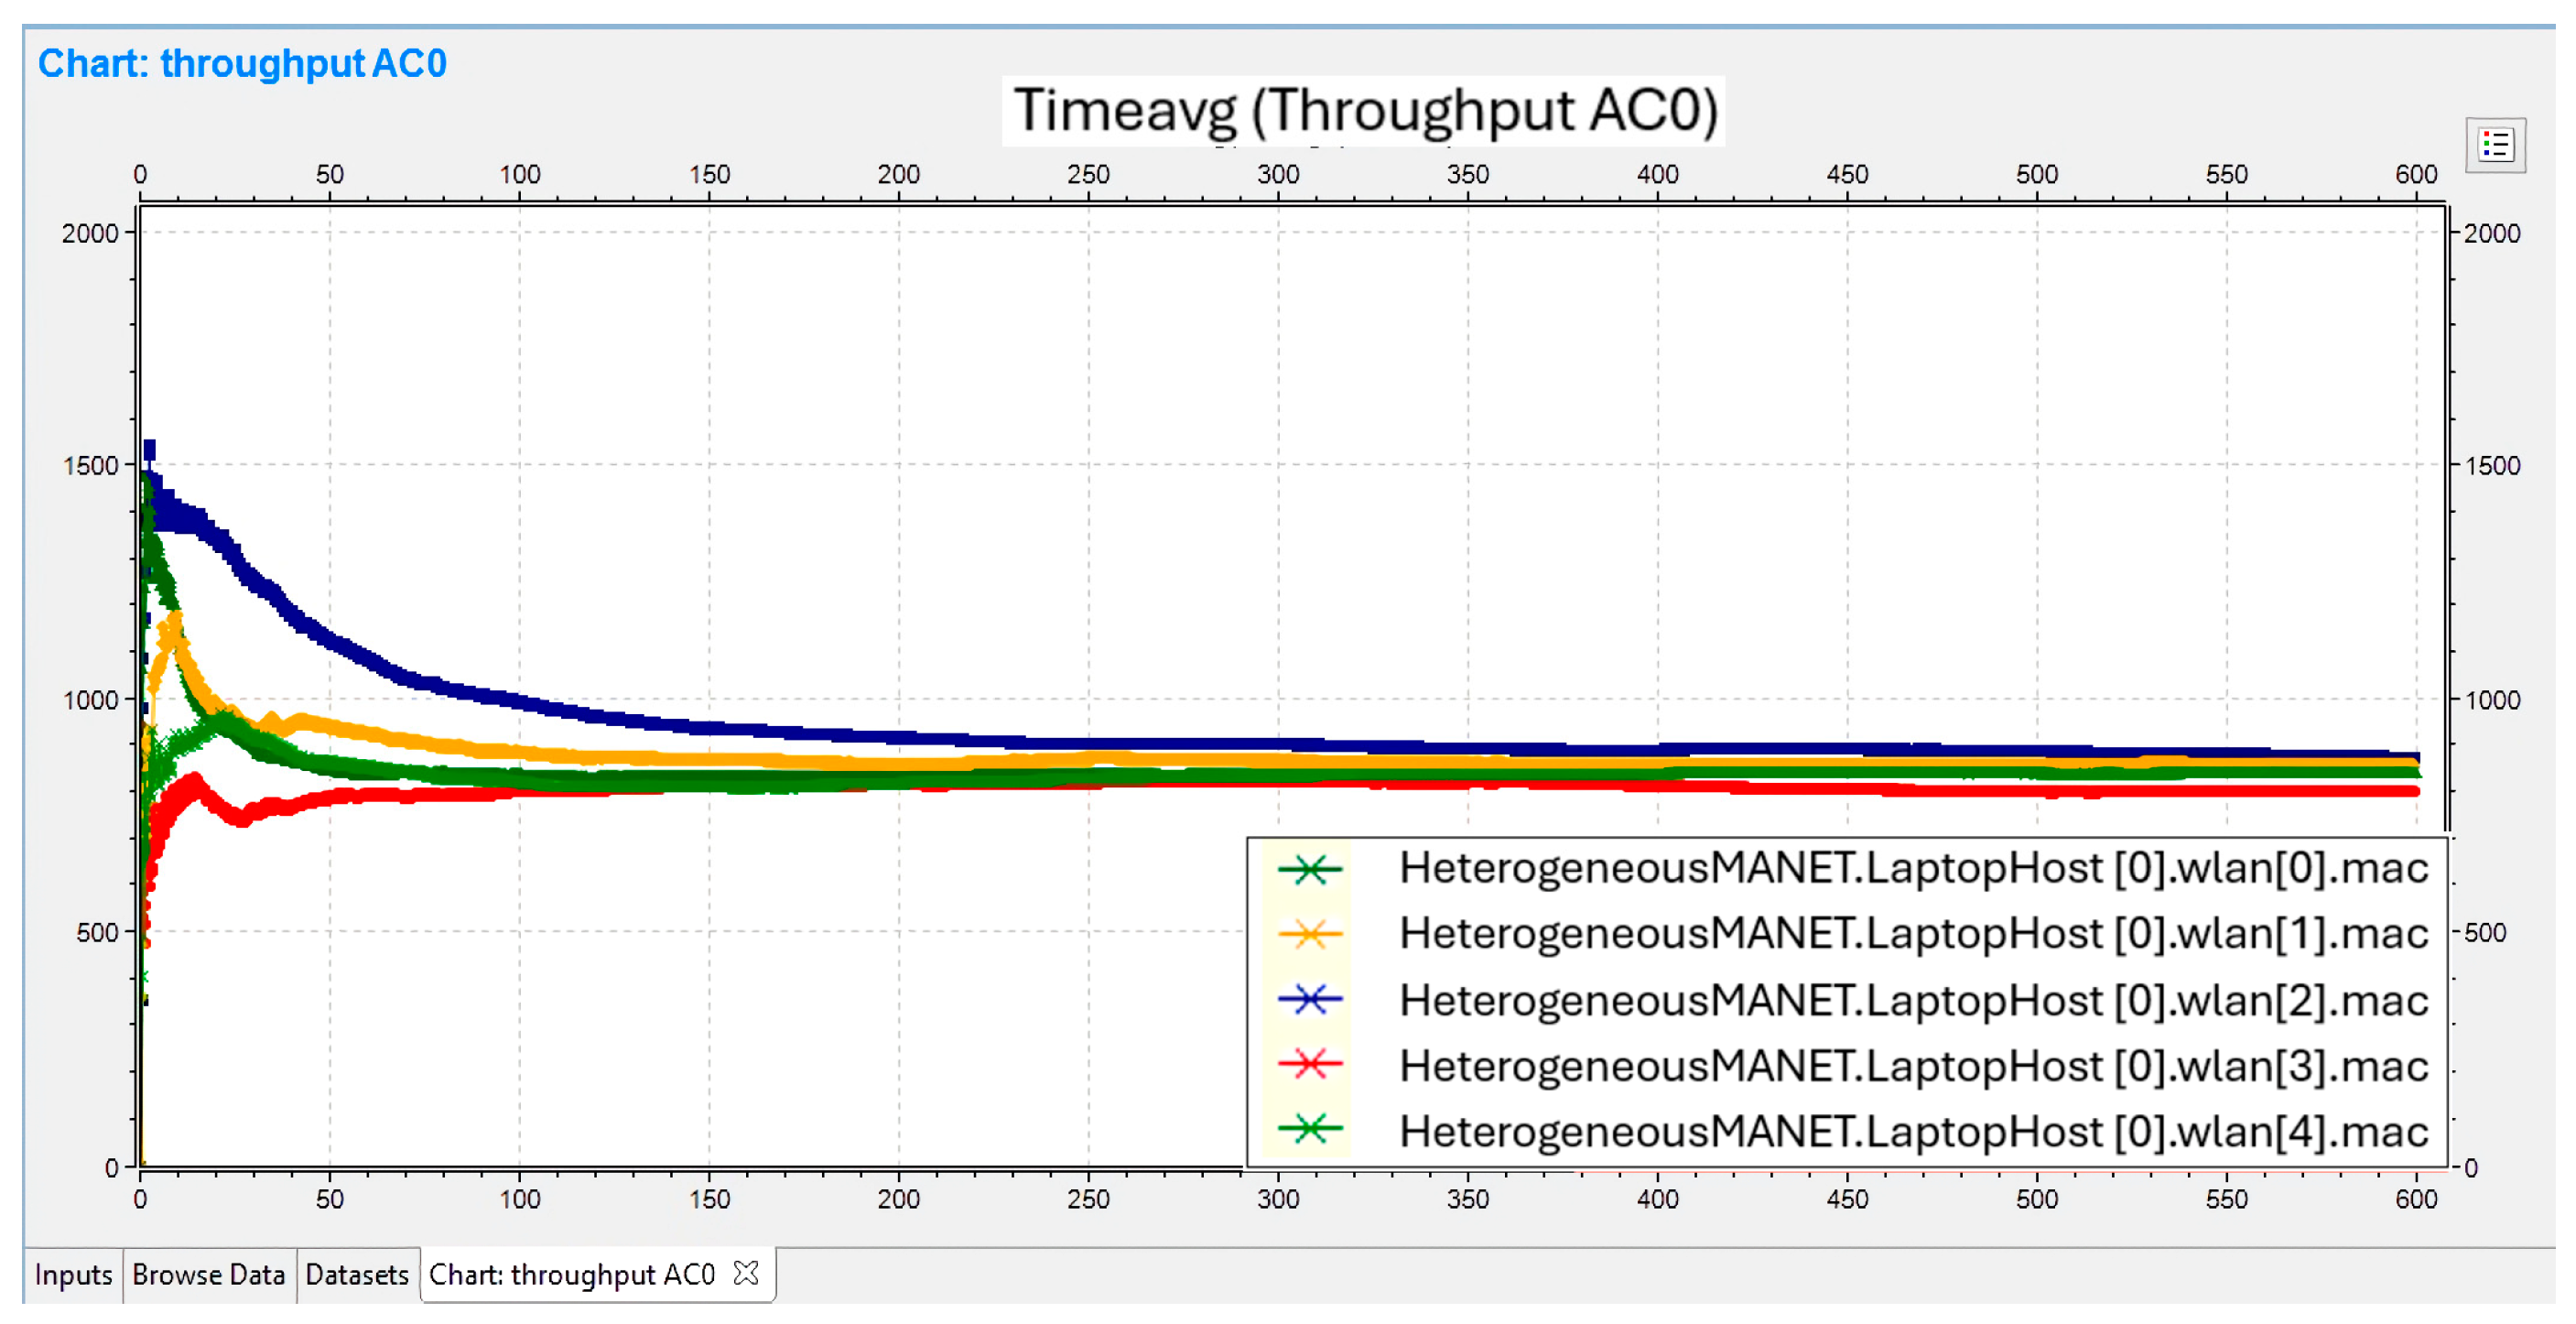Screen dimensions: 2576x1324
Task: Click the 2000 label on the right y-axis
Action: [x=2491, y=234]
